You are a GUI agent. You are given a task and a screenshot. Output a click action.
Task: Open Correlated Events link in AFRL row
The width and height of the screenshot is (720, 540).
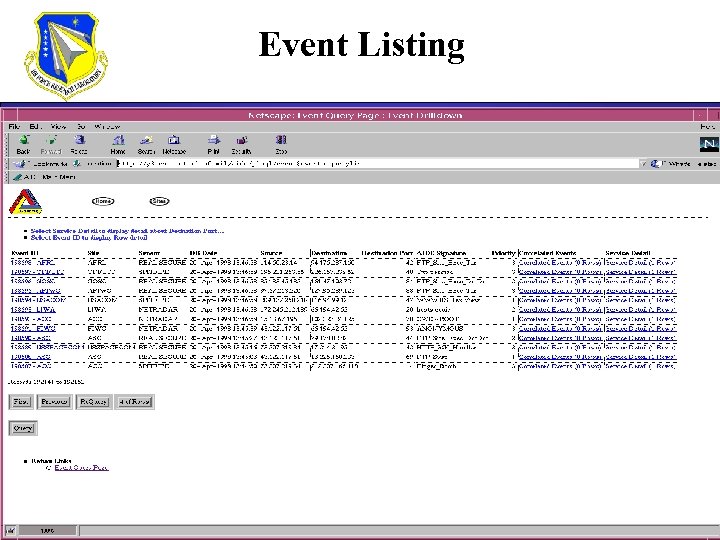(560, 263)
